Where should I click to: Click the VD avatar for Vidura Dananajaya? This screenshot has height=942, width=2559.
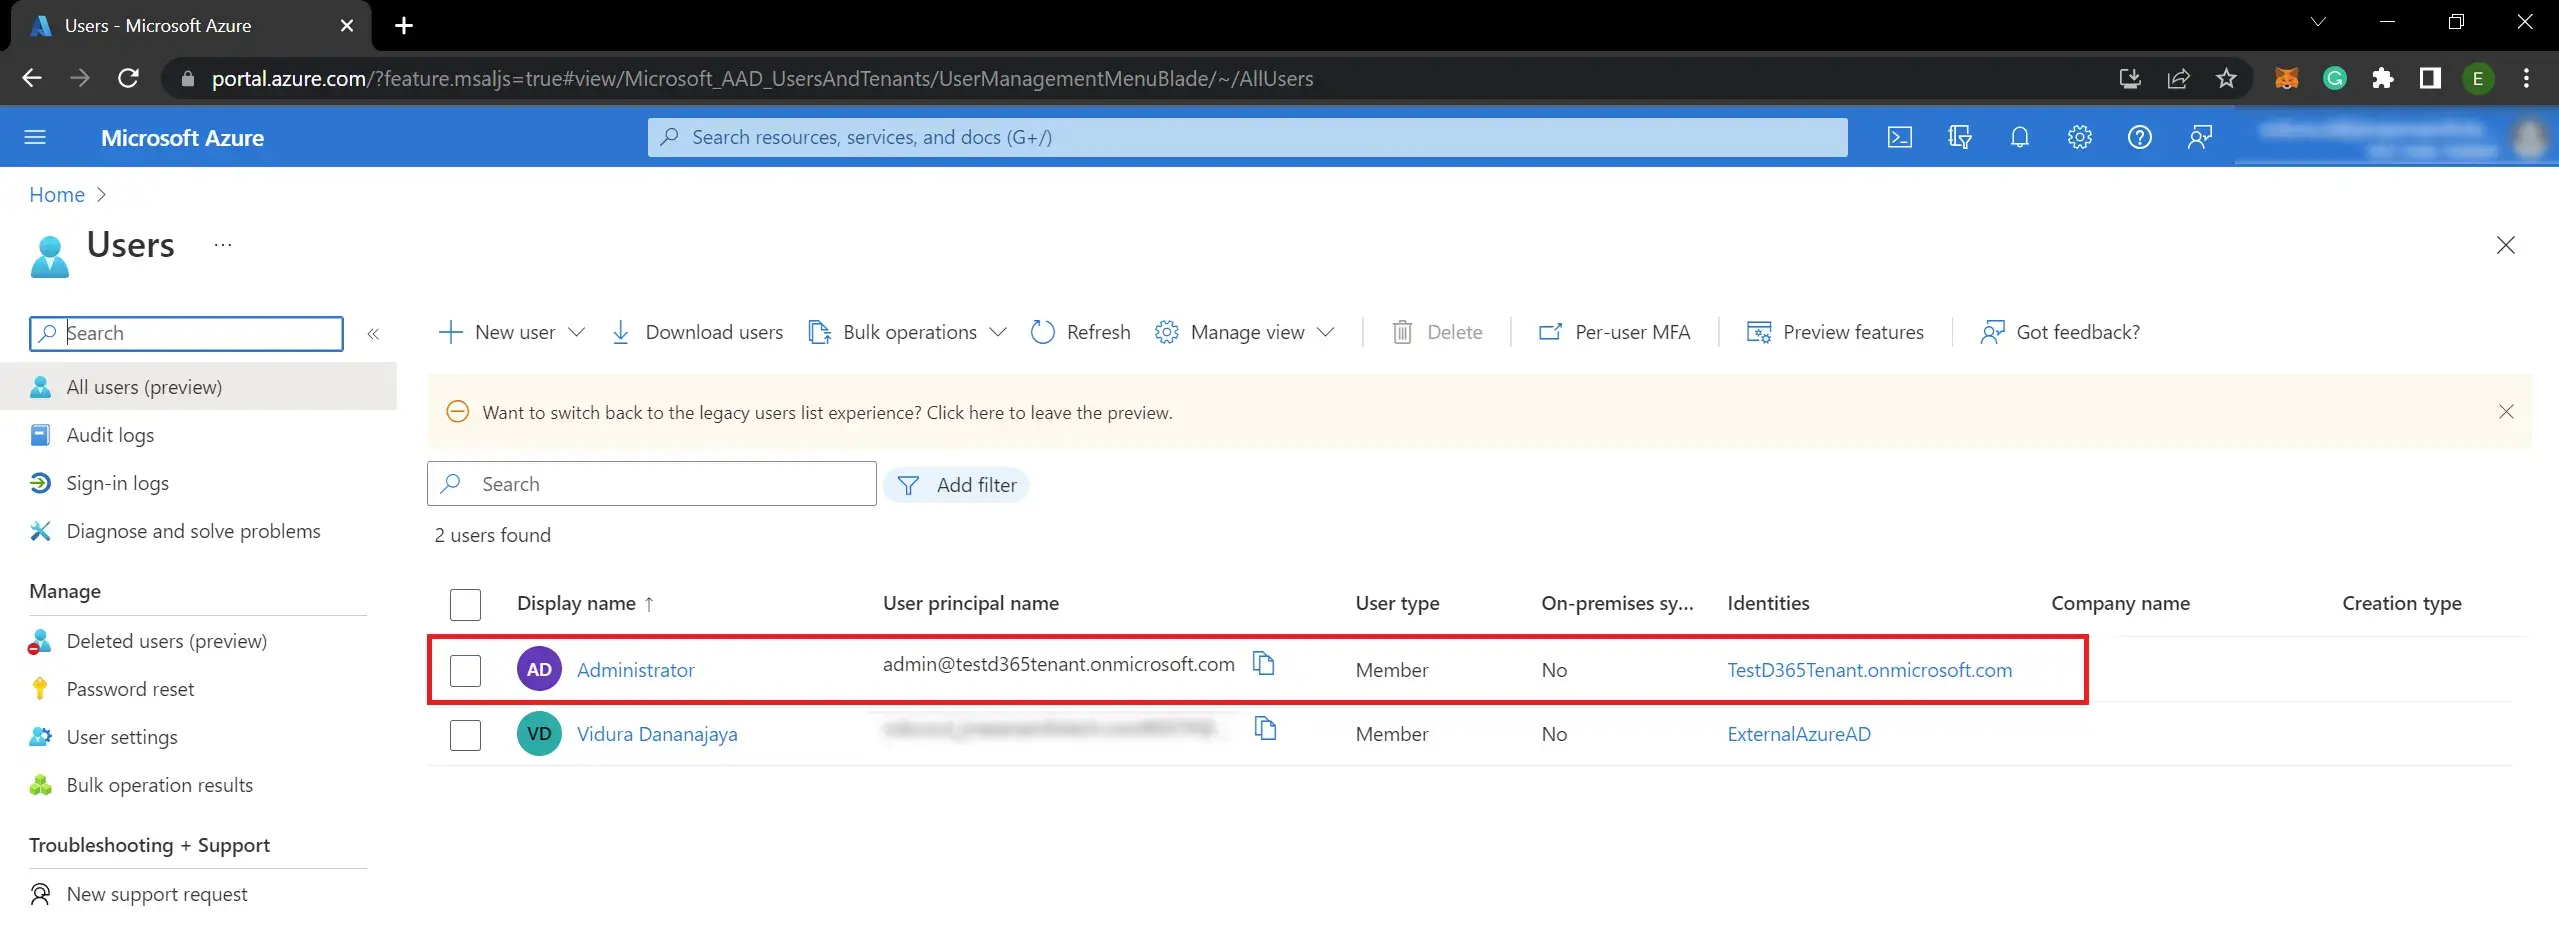click(x=539, y=733)
